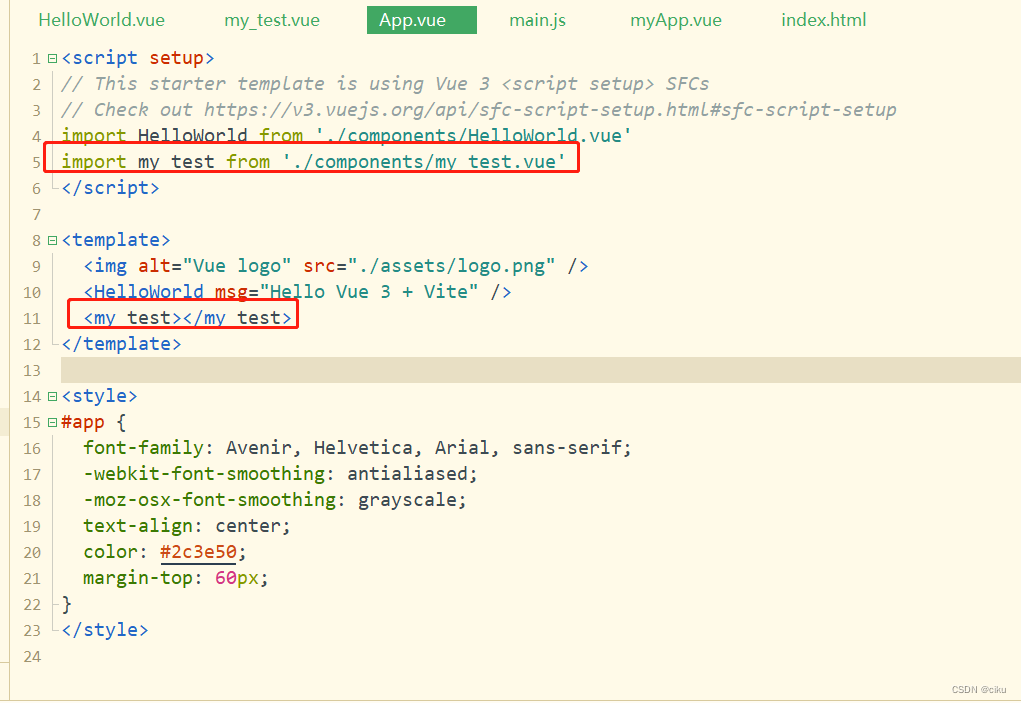The image size is (1021, 703).
Task: Click the closing </template> tag
Action: click(x=121, y=344)
